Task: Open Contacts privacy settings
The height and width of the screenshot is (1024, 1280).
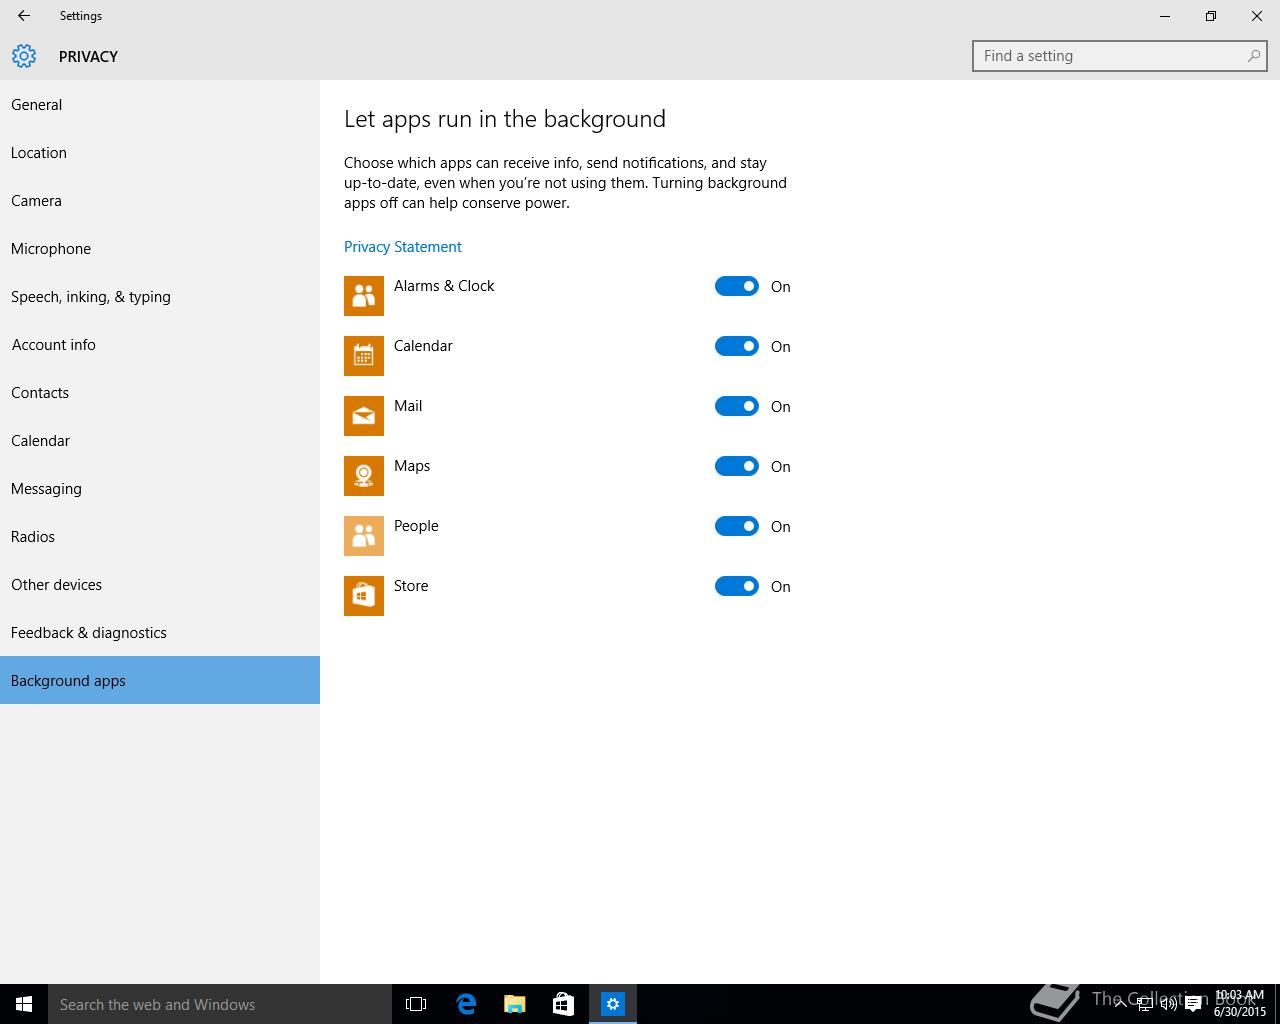Action: click(x=160, y=393)
